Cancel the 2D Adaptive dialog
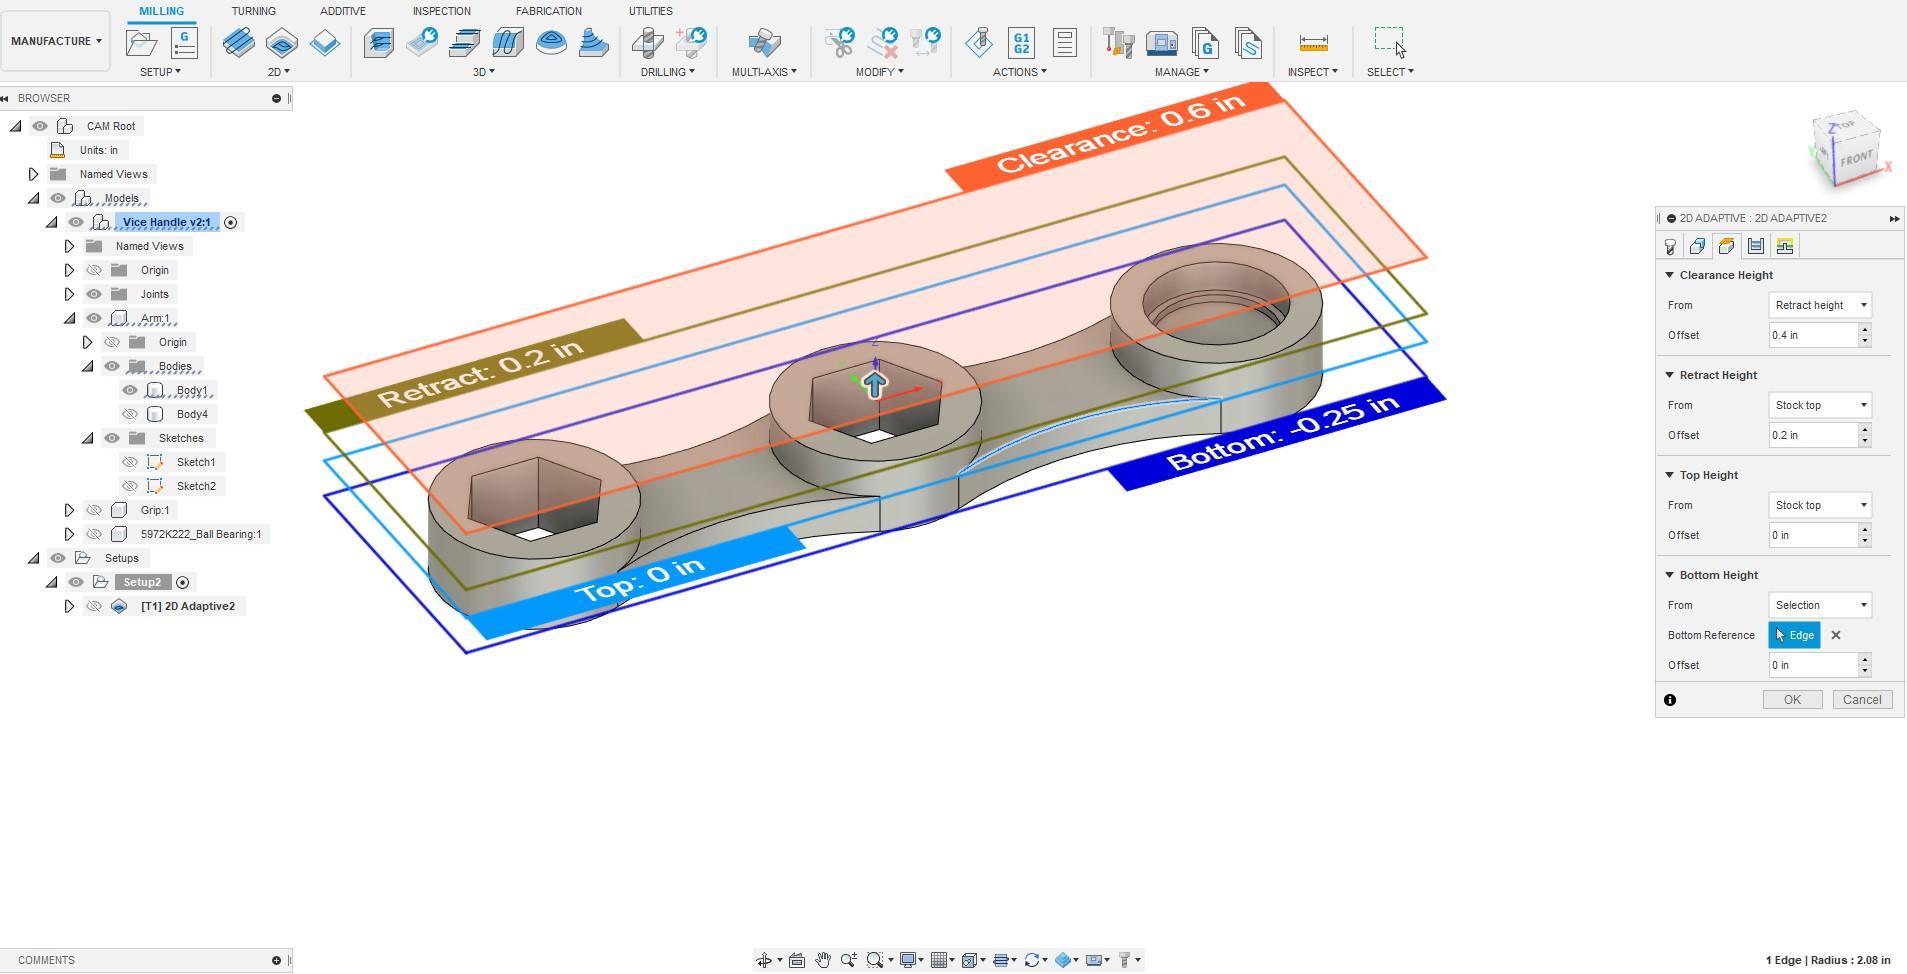The height and width of the screenshot is (974, 1907). (1861, 700)
